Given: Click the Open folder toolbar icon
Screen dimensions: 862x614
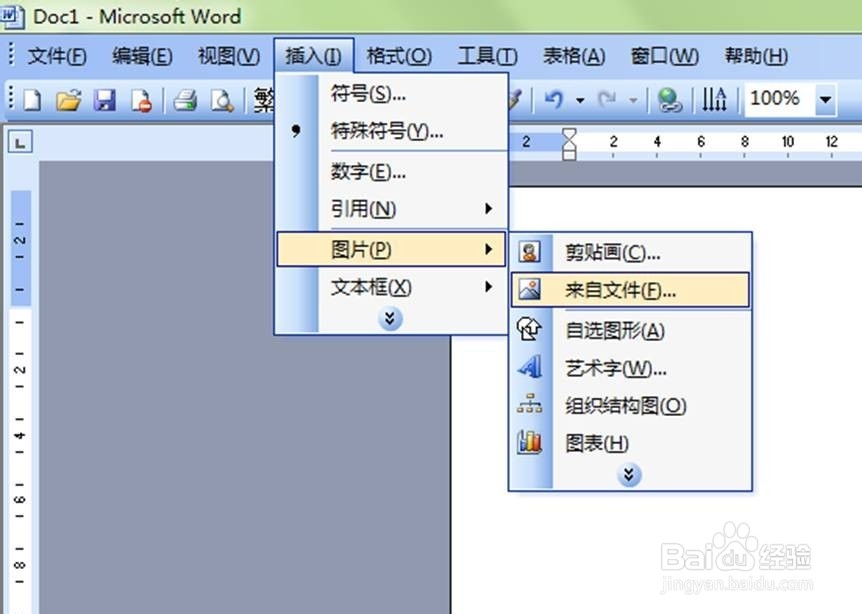Looking at the screenshot, I should (69, 101).
